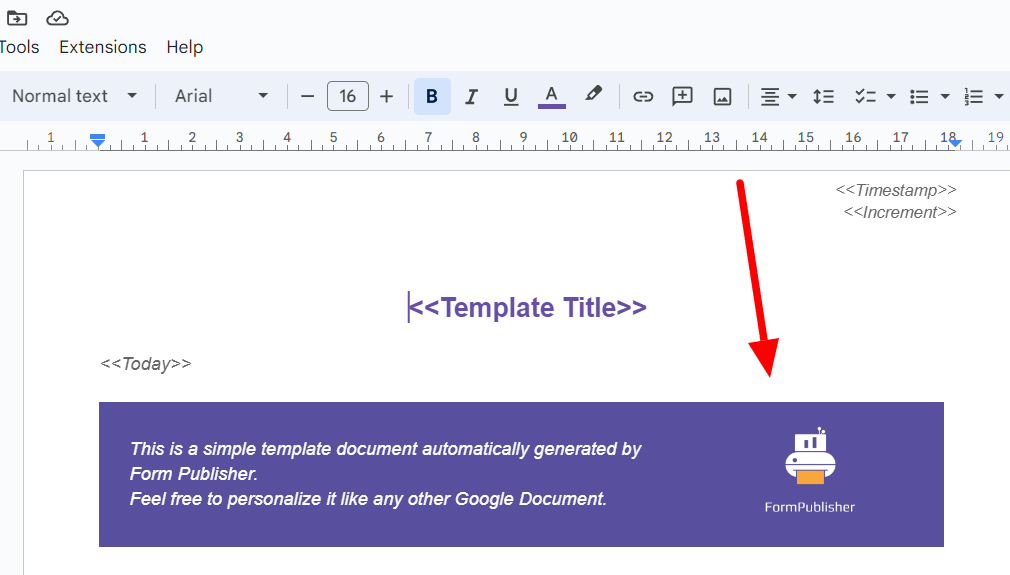
Task: Click the text 'Form Publisher.' in banner
Action: (x=194, y=474)
